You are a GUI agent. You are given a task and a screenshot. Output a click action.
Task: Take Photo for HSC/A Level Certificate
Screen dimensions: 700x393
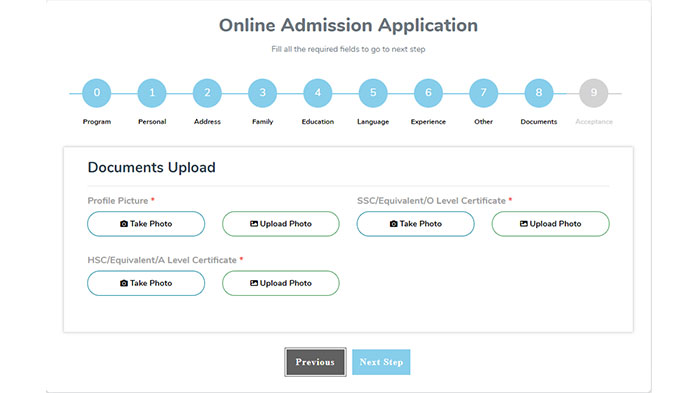click(x=146, y=283)
